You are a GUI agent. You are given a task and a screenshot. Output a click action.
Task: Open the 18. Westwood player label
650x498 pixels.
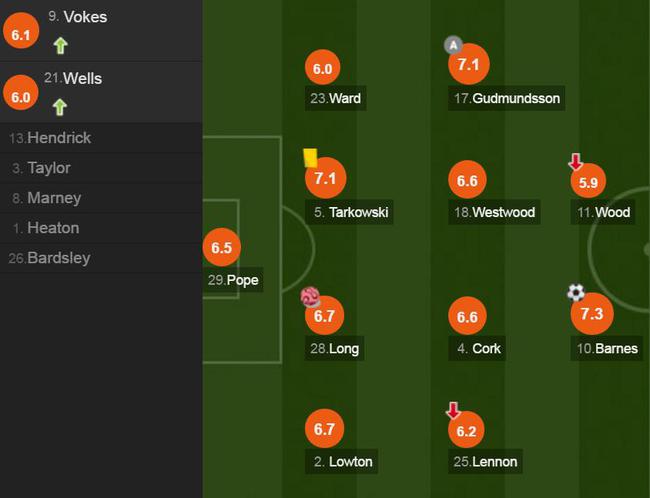coord(494,212)
